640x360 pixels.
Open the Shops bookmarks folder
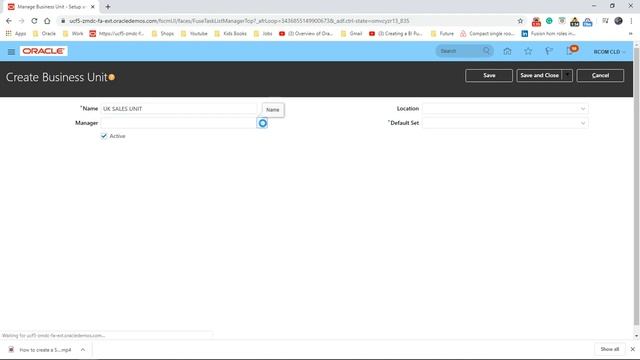[x=162, y=33]
